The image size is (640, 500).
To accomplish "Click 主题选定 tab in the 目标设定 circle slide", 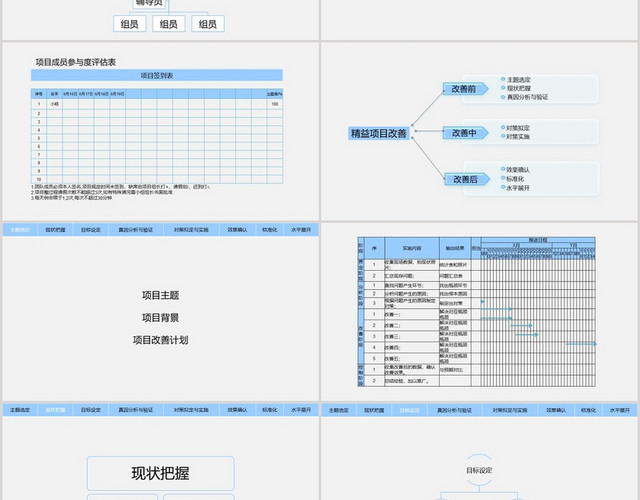I will (x=339, y=410).
